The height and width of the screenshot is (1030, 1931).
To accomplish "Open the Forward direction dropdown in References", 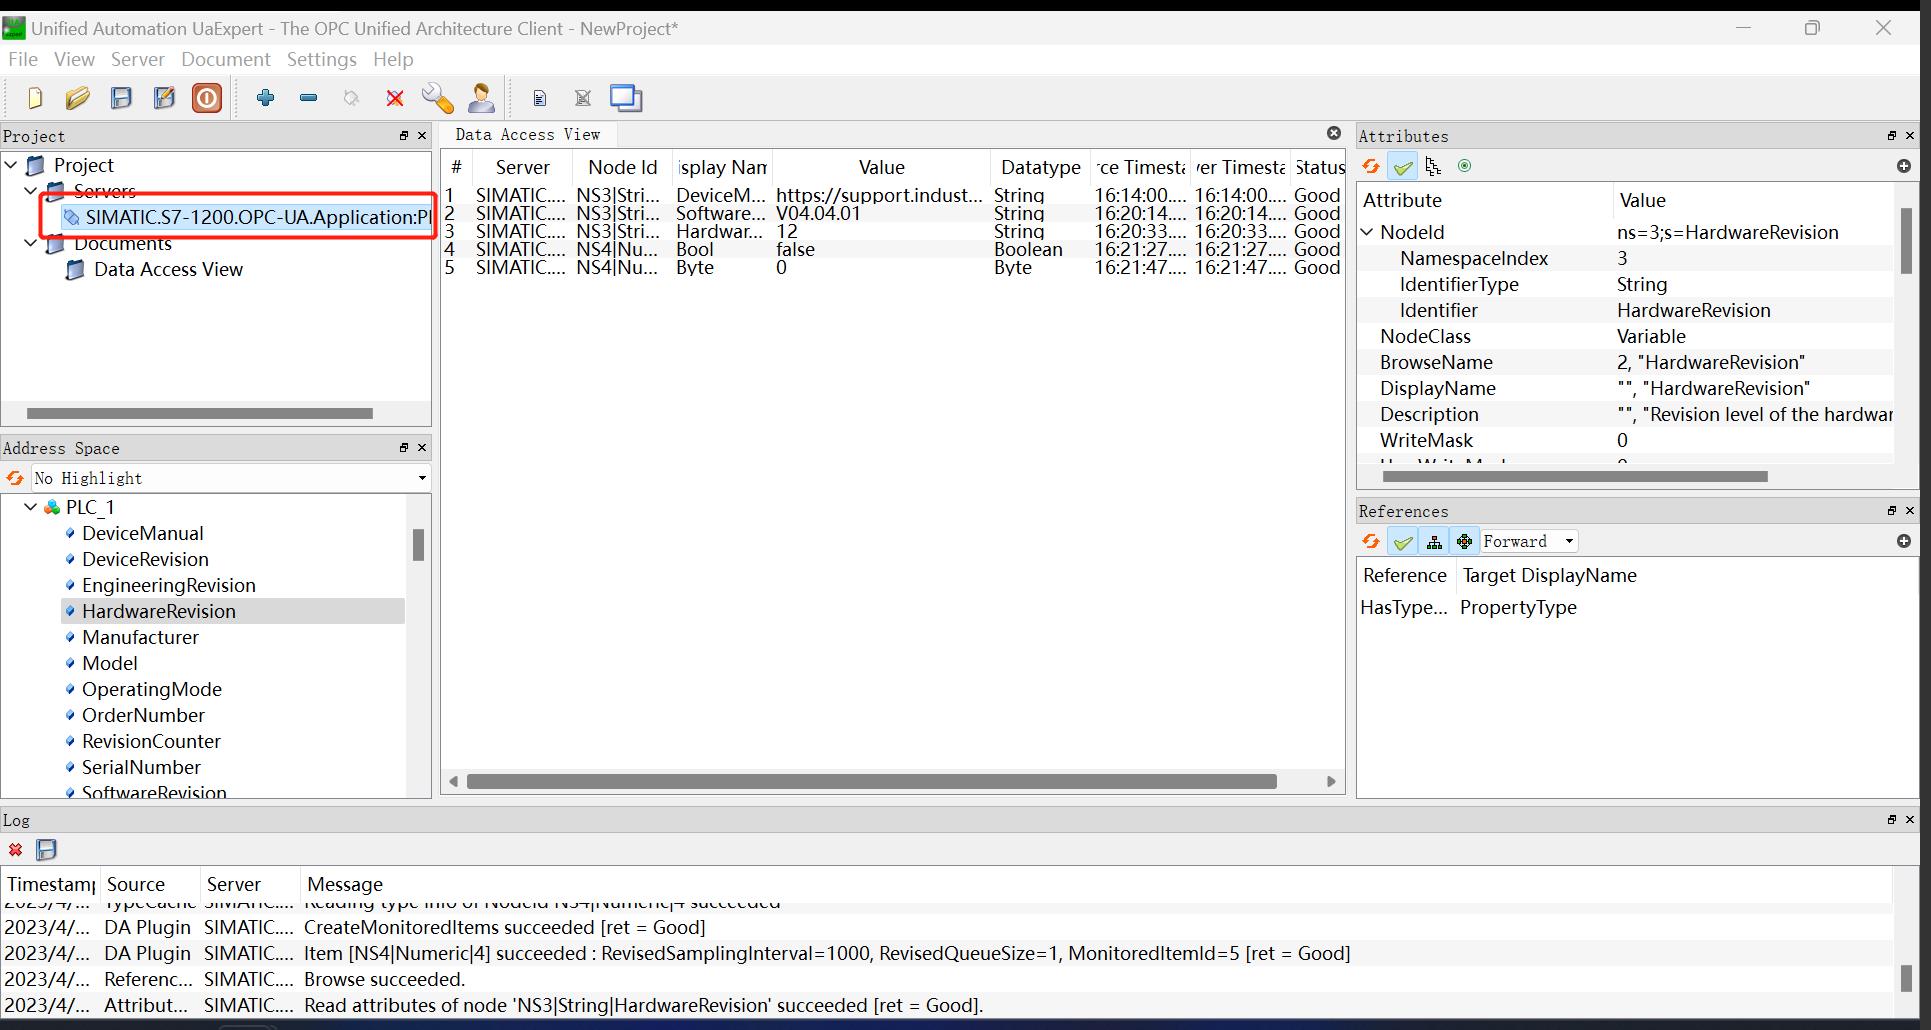I will point(1528,542).
